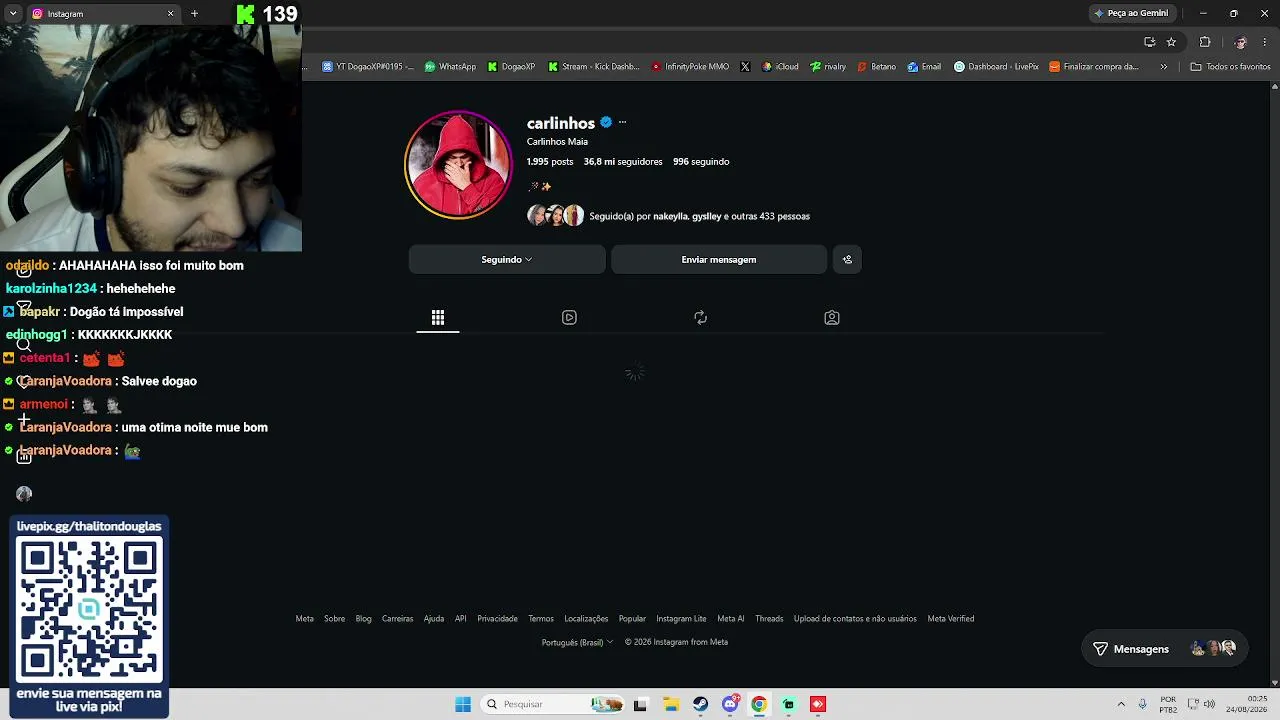Open the Betano bookmark
This screenshot has width=1280, height=720.
pyautogui.click(x=876, y=67)
